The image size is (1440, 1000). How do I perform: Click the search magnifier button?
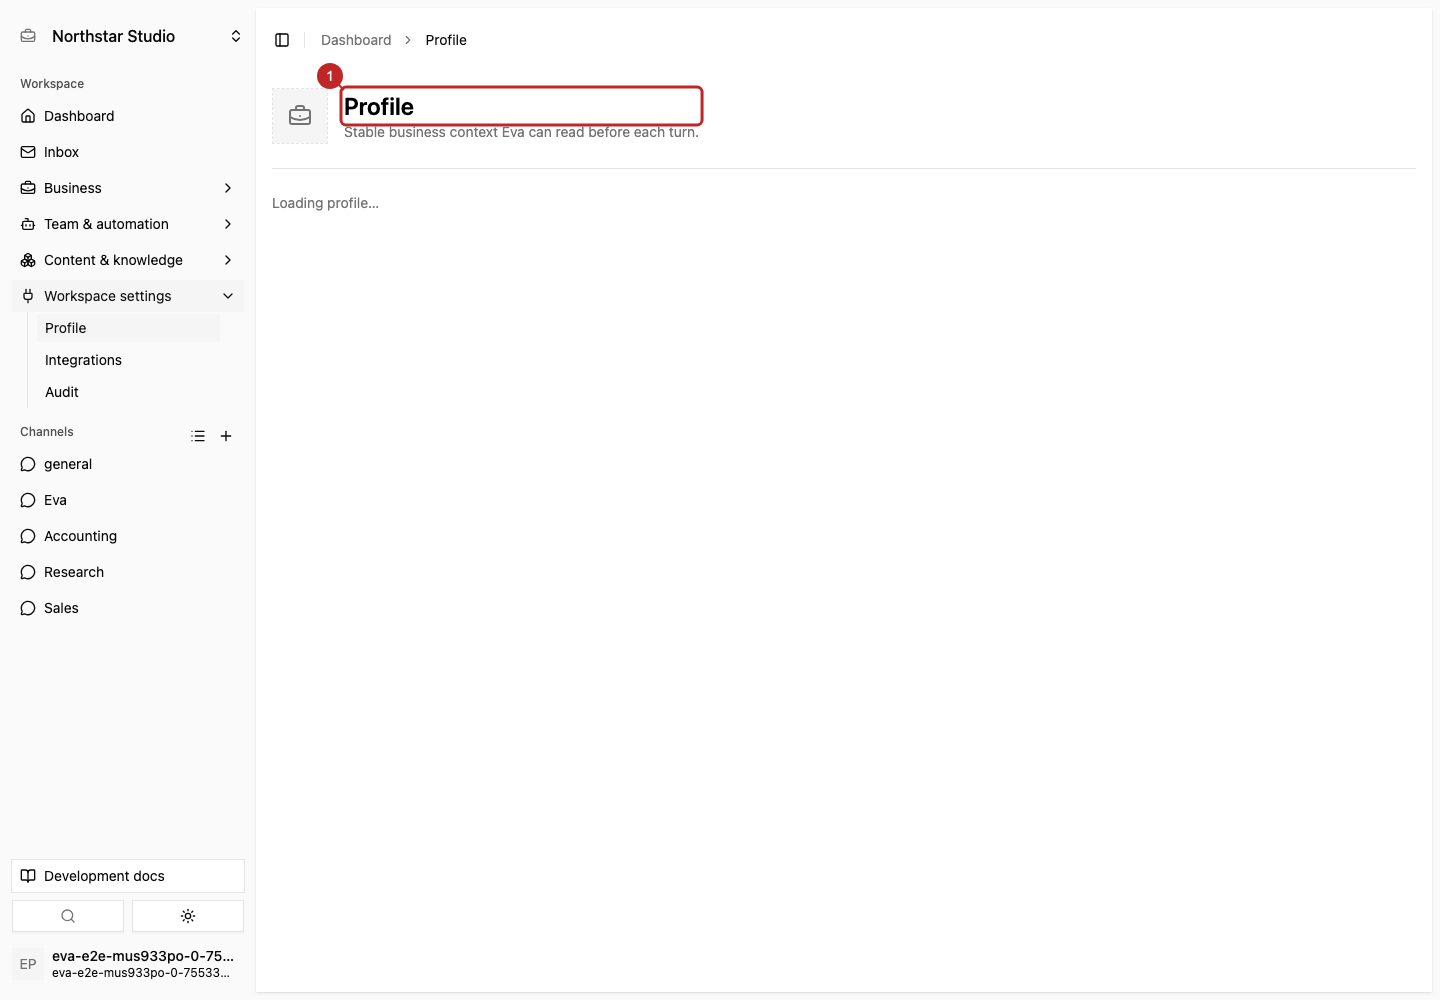coord(68,916)
